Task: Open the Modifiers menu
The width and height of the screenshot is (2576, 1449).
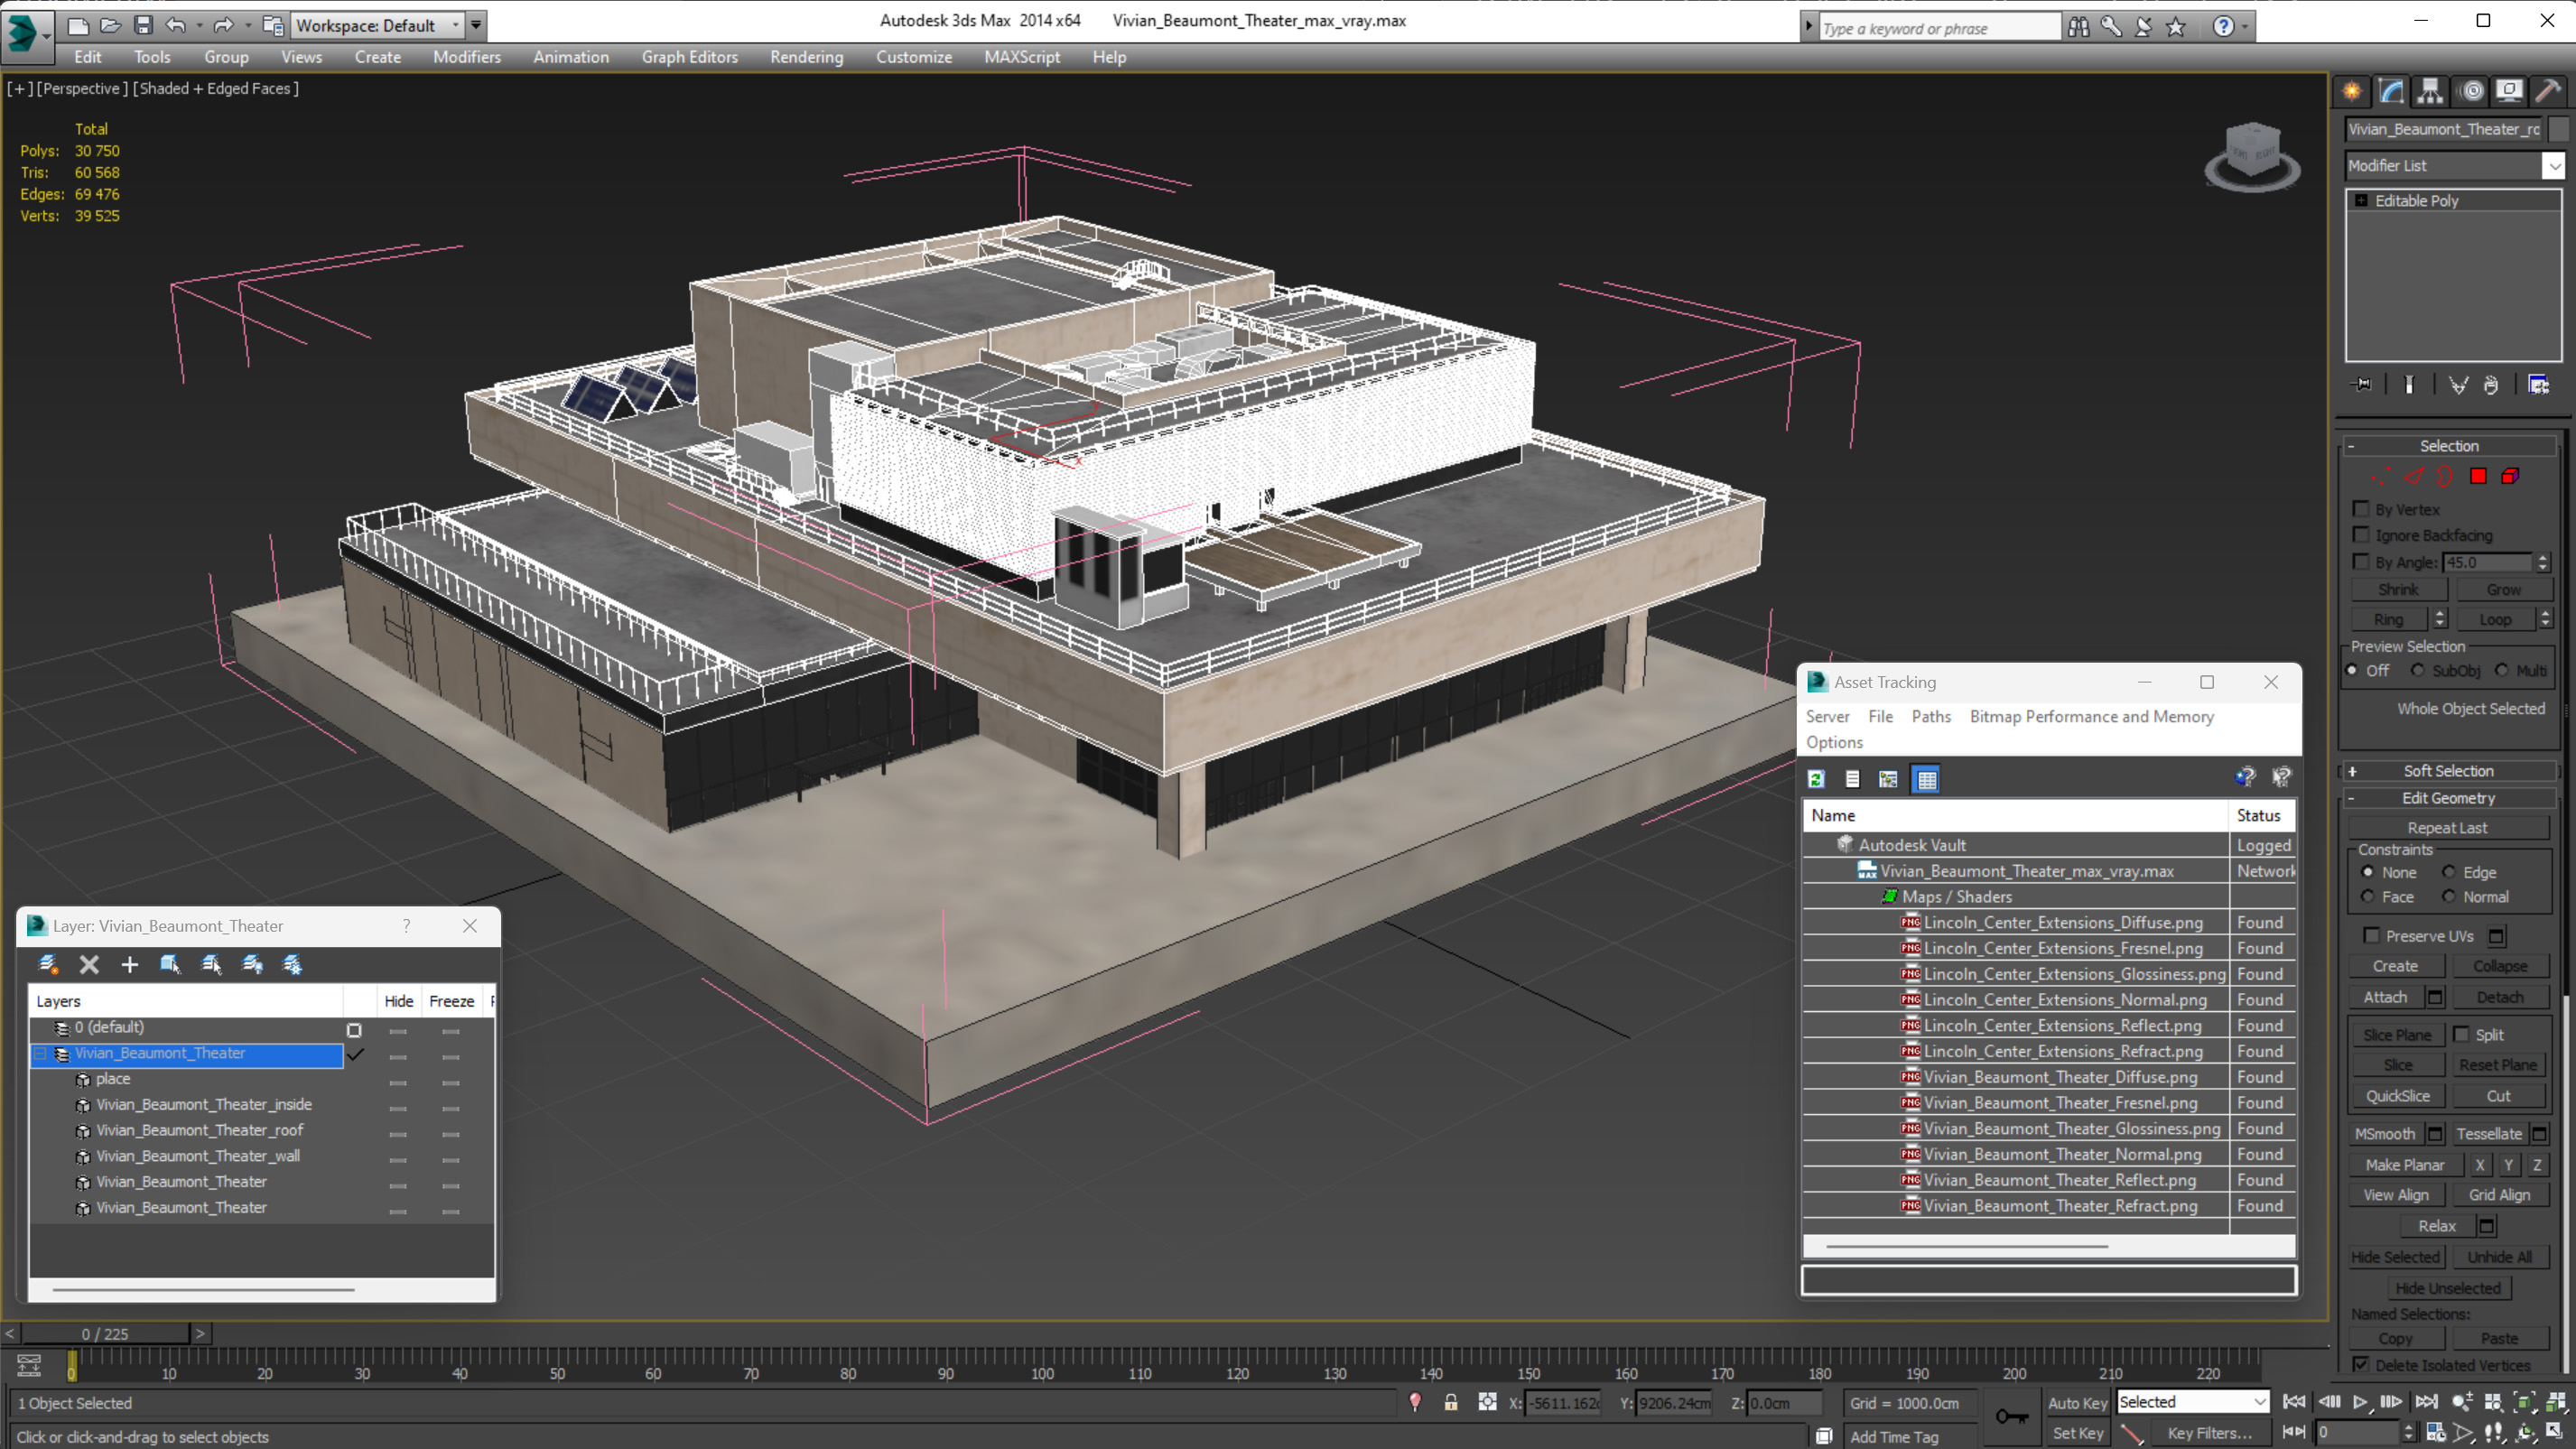Action: tap(467, 57)
